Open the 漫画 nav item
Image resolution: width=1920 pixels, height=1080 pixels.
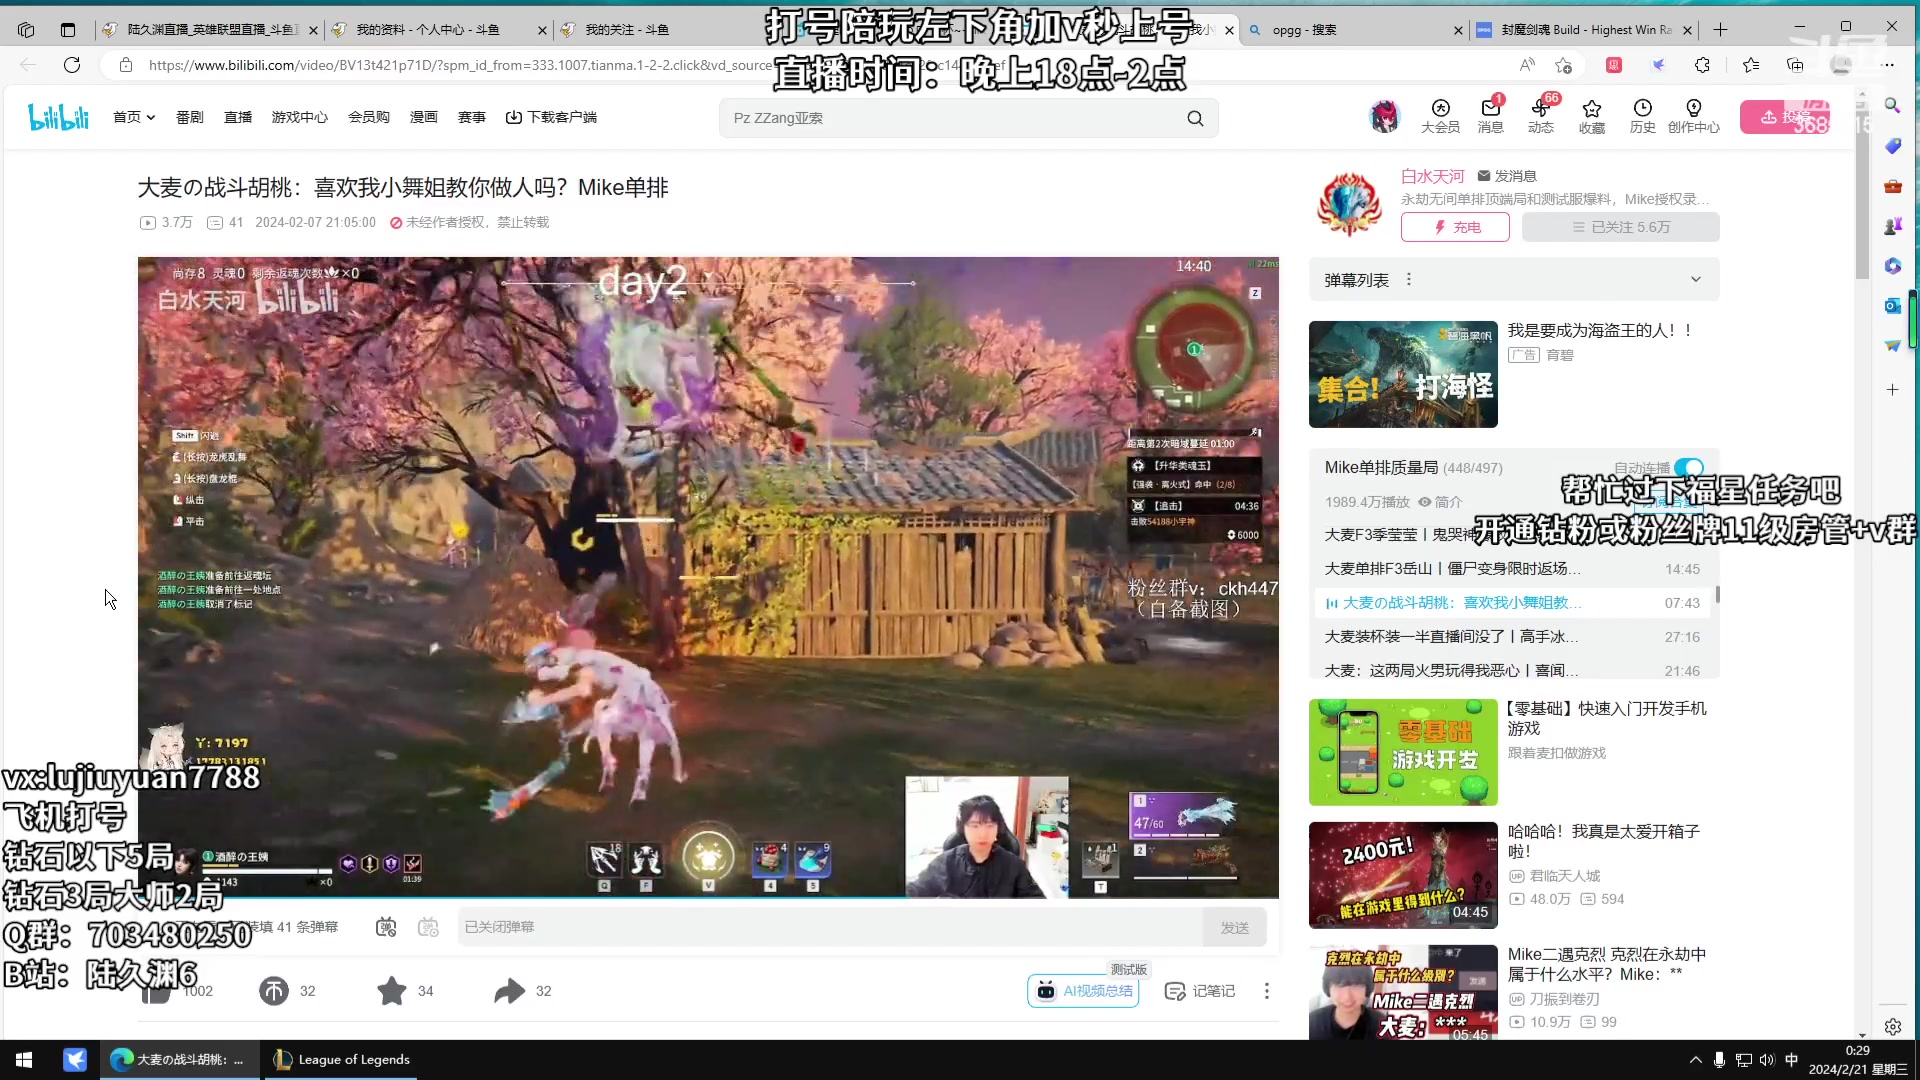coord(424,117)
